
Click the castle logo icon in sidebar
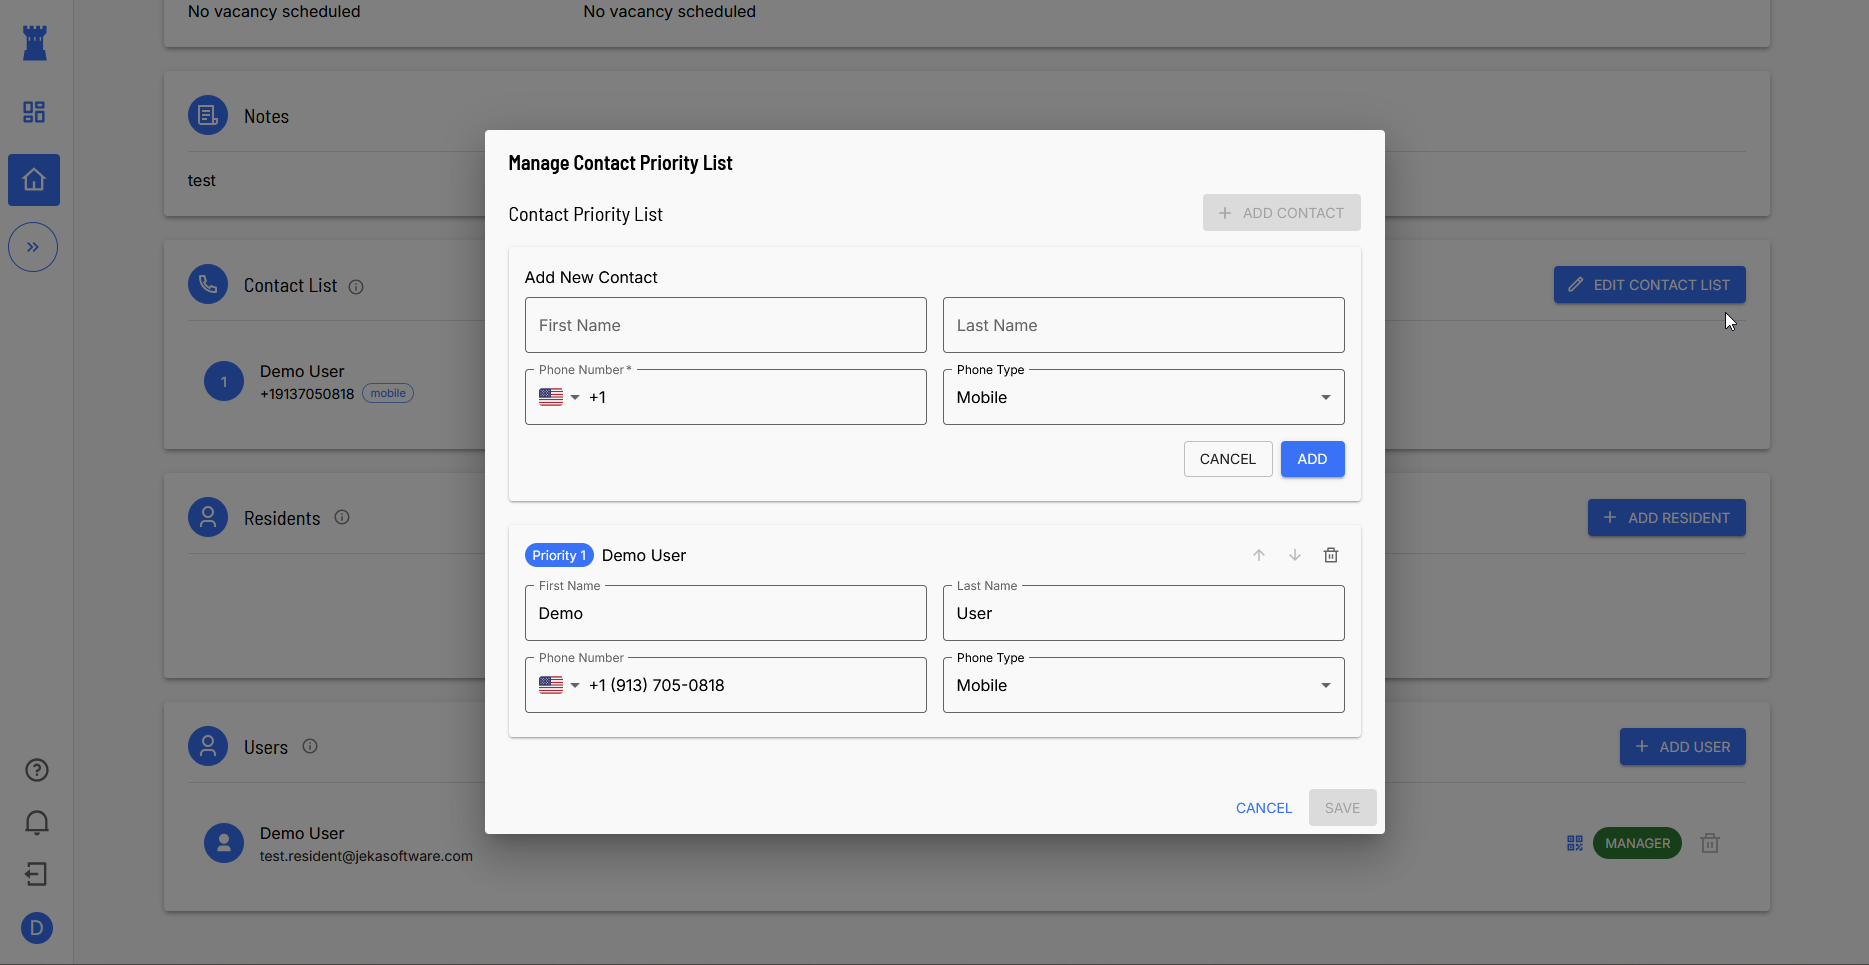pyautogui.click(x=35, y=43)
